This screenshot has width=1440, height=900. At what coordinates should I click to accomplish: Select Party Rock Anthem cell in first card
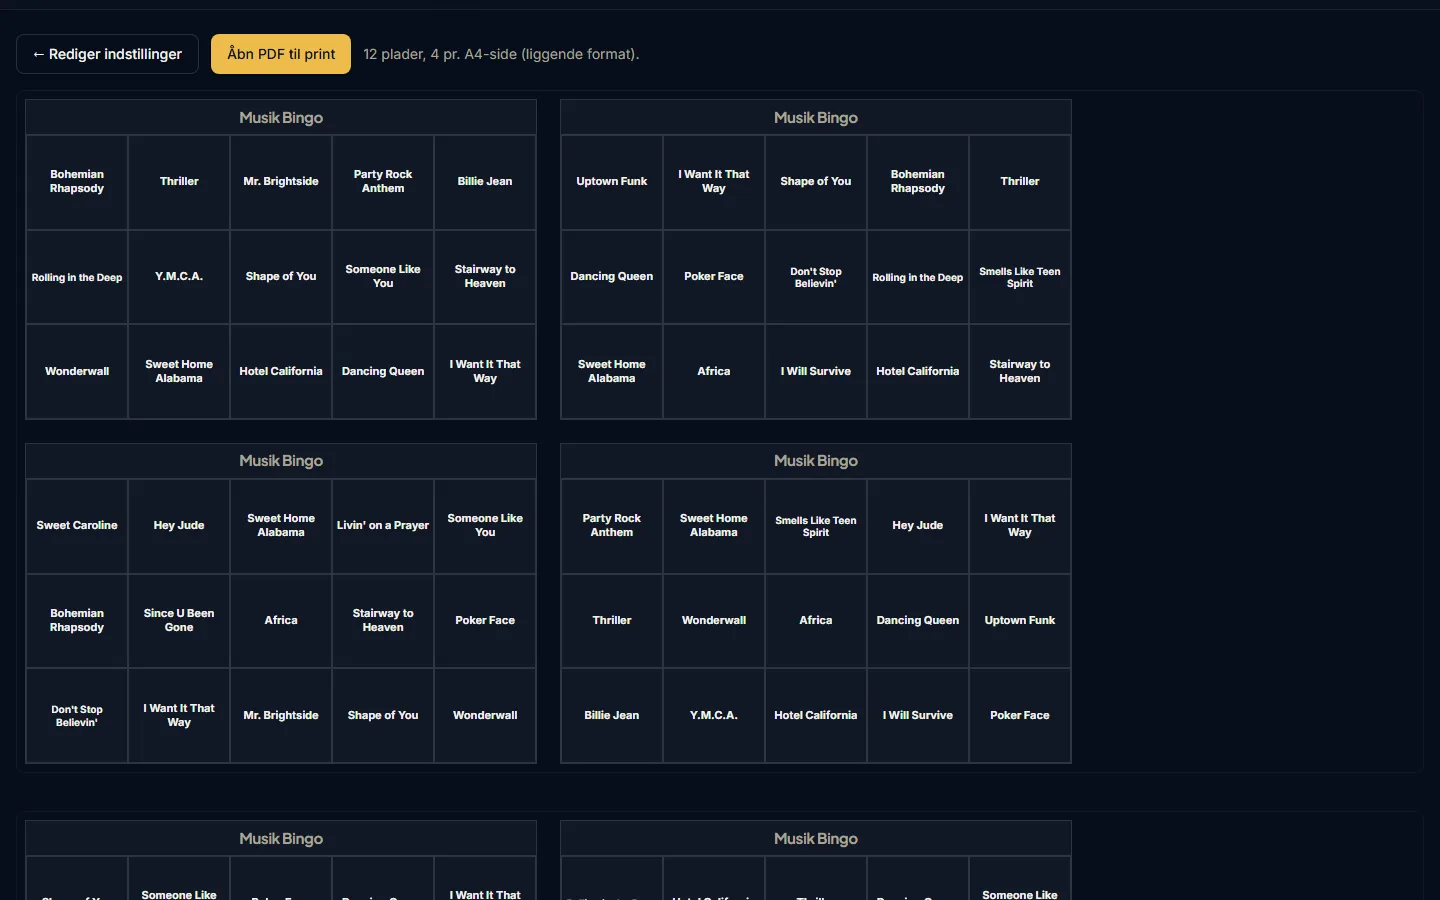tap(383, 182)
